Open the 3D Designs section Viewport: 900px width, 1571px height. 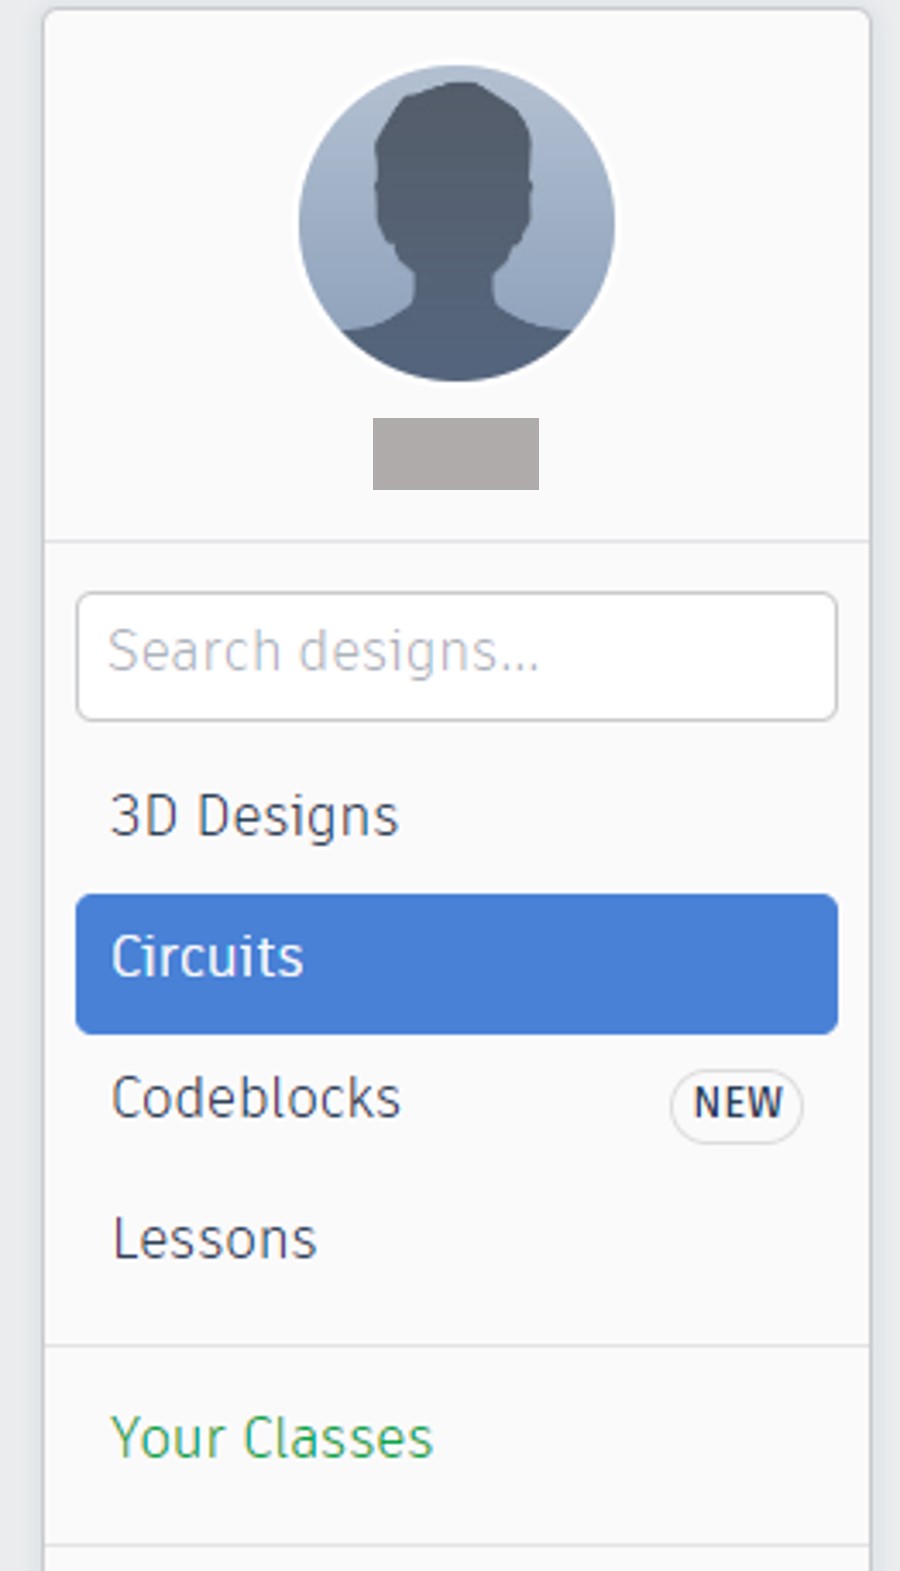pyautogui.click(x=457, y=816)
